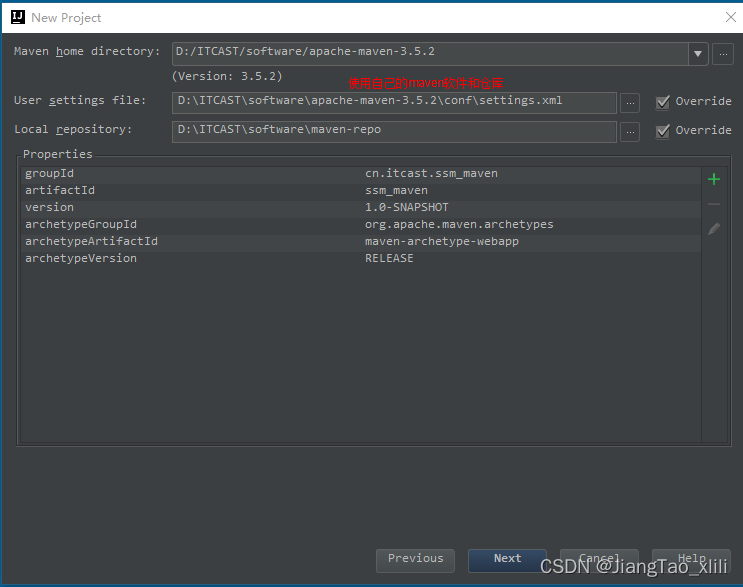Click the pencil edit property icon
Screen dimensions: 743x587
click(x=714, y=229)
